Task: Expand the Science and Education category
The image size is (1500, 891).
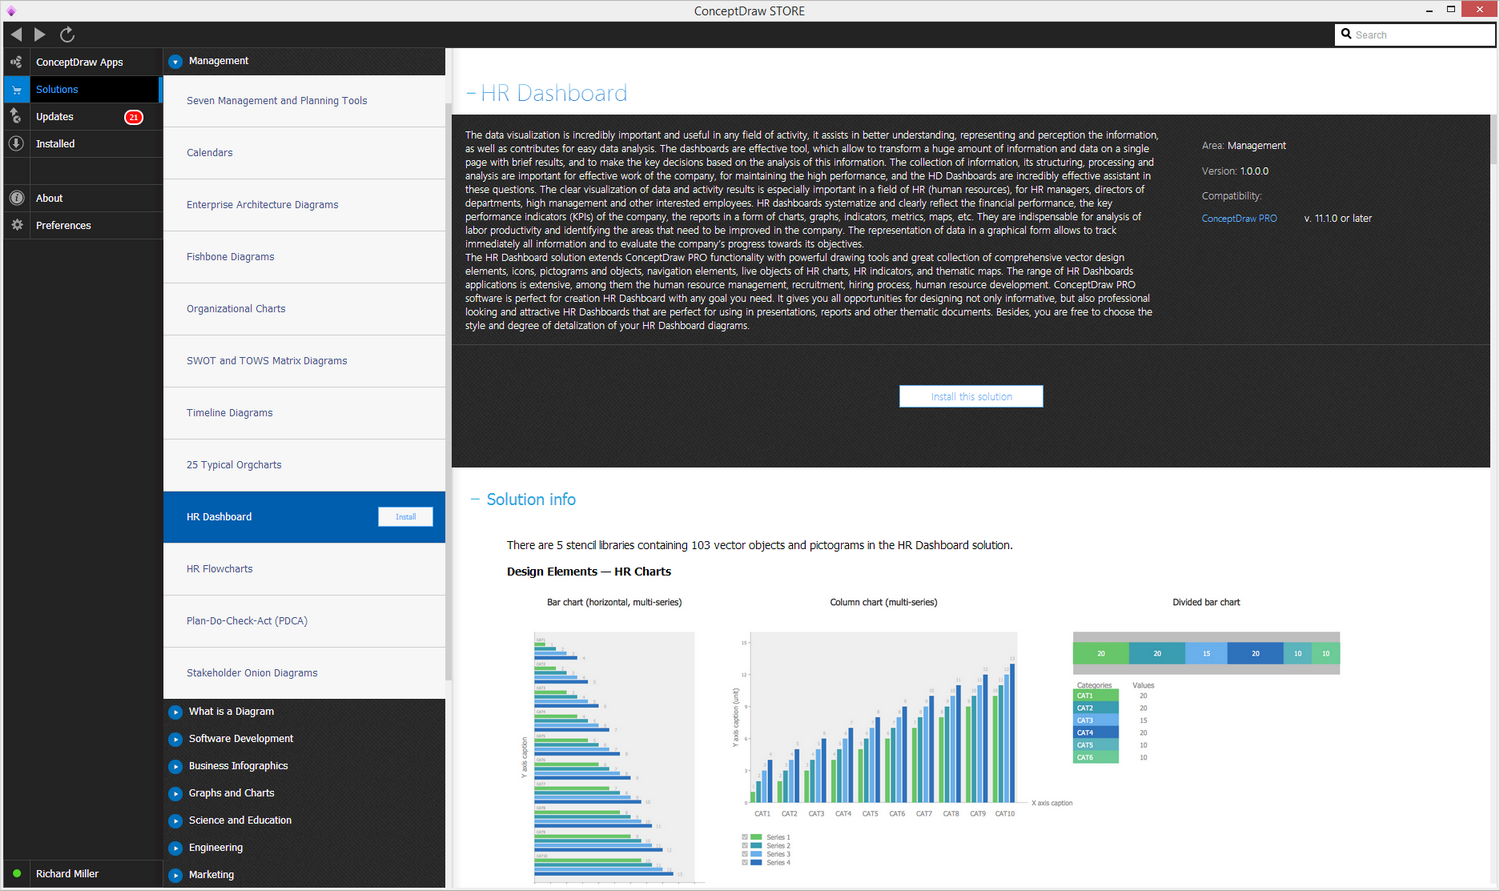Action: tap(175, 820)
